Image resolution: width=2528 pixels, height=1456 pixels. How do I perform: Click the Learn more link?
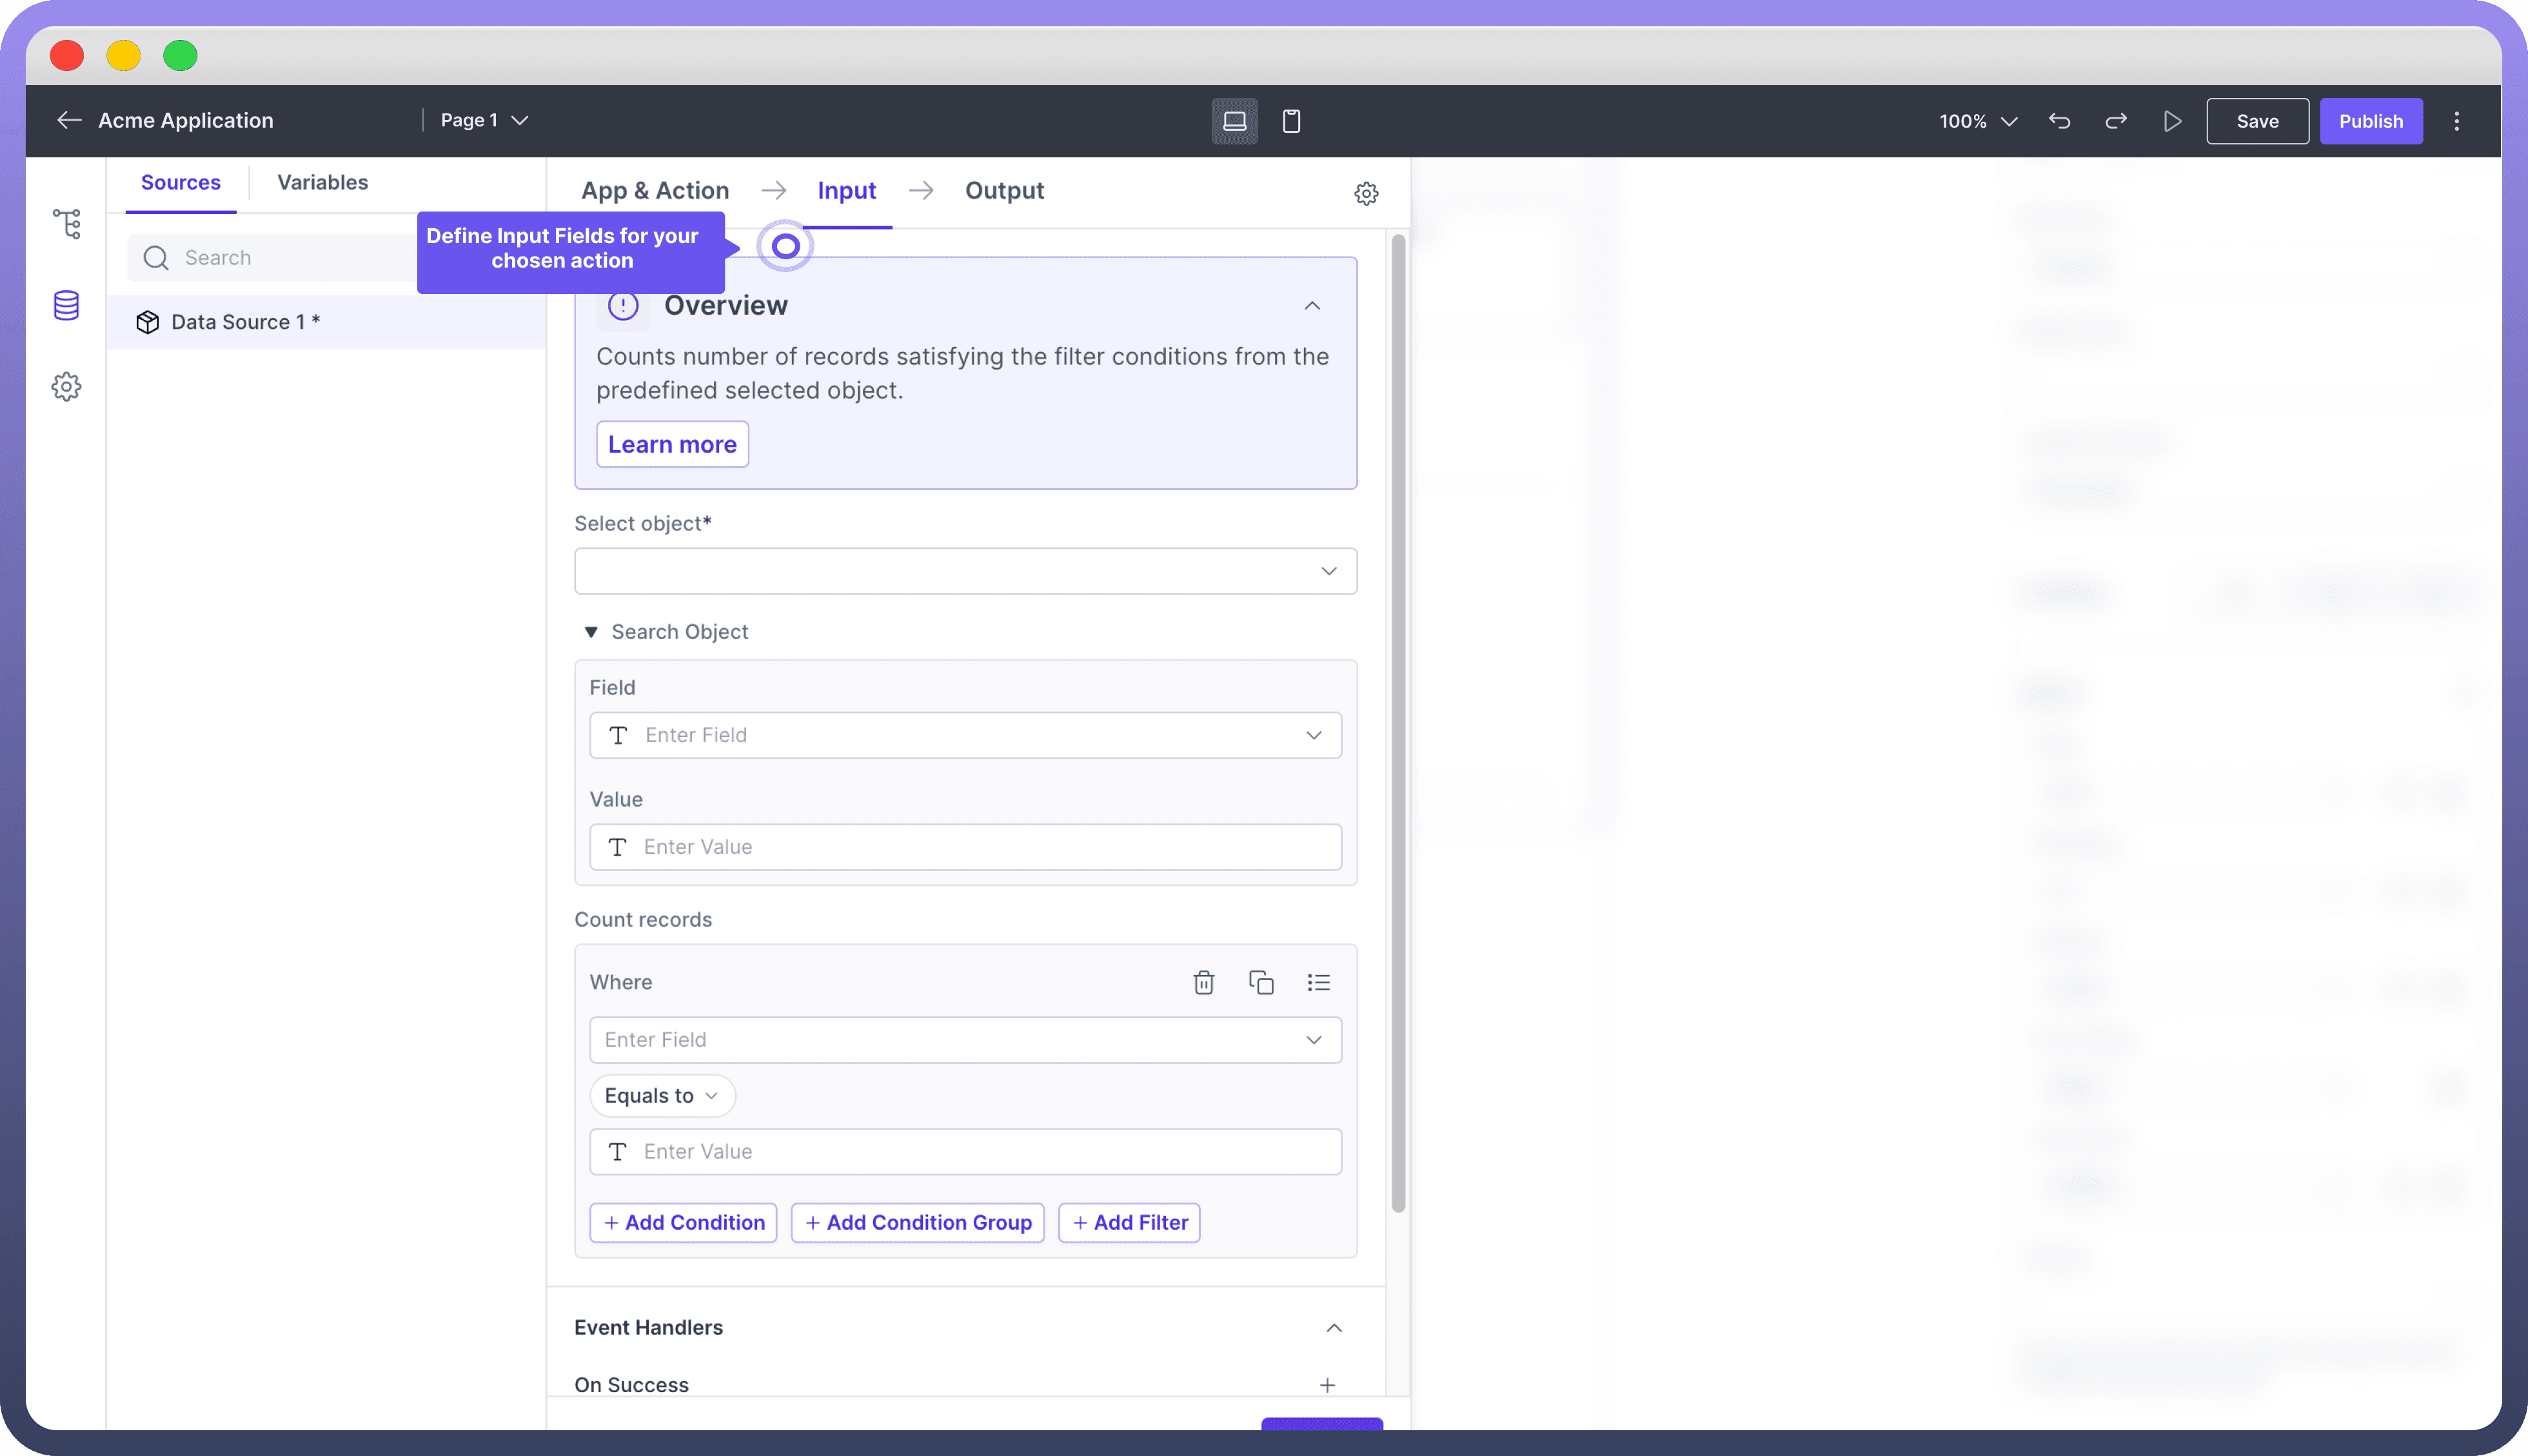672,444
